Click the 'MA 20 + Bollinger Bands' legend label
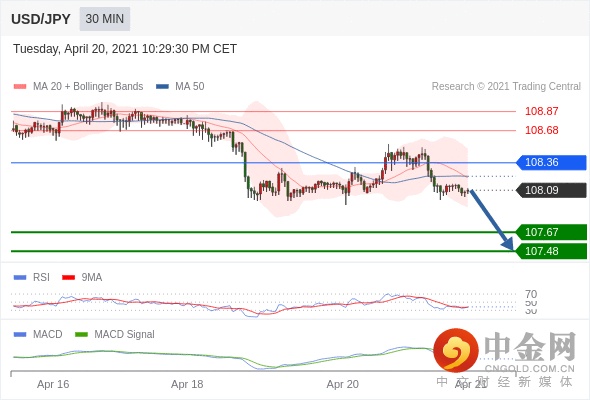 [x=88, y=87]
